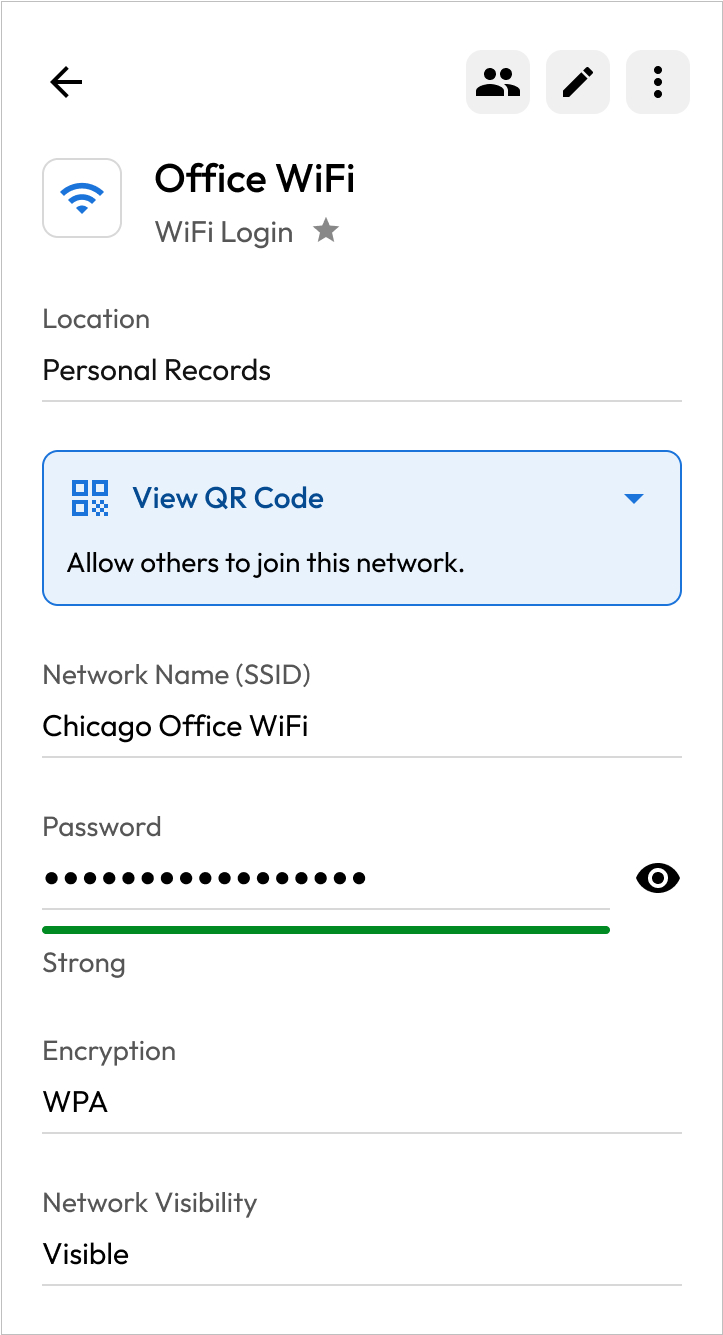
Task: Reveal password with the eye icon
Action: click(658, 879)
